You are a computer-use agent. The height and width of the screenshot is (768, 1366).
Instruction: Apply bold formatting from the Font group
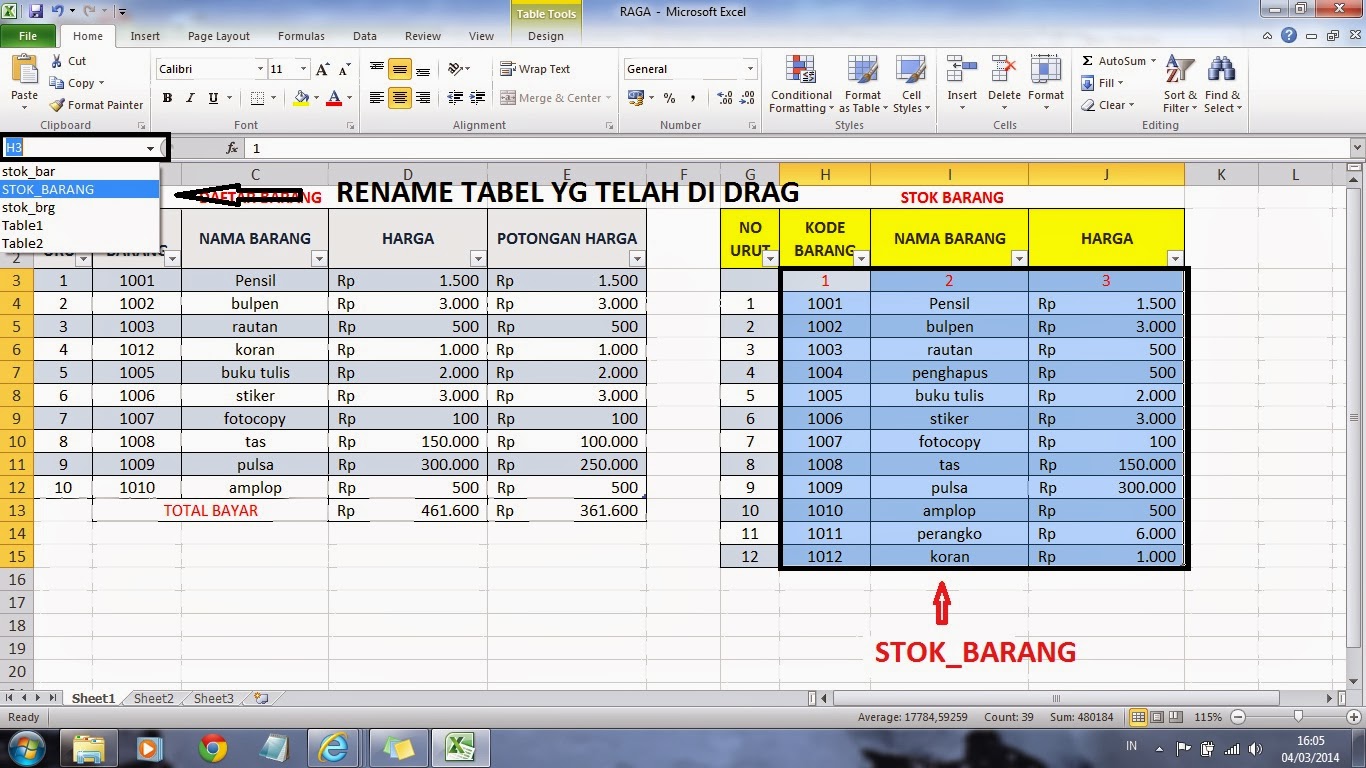tap(167, 98)
